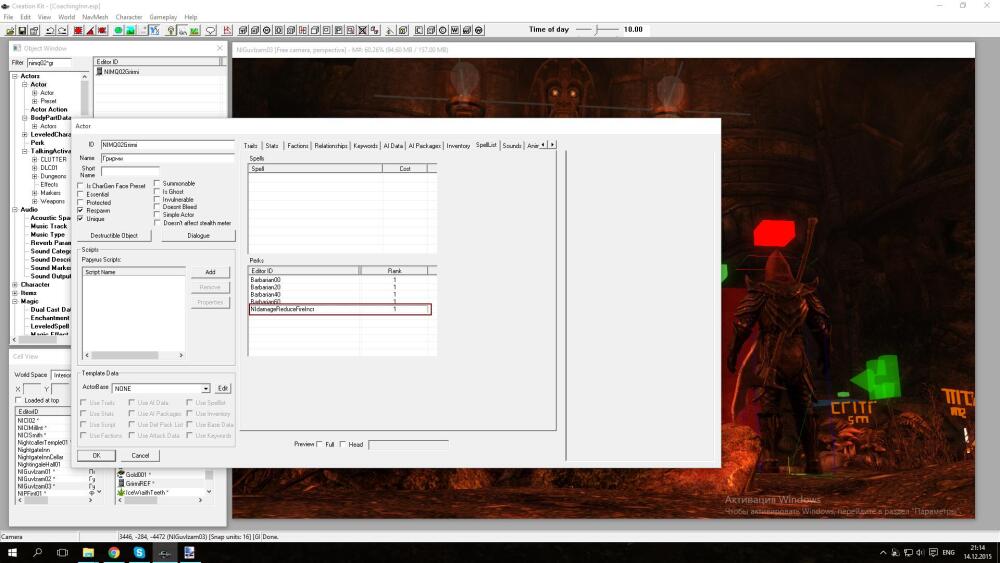Enable the Is CharGen Face Preset checkbox

pyautogui.click(x=80, y=186)
